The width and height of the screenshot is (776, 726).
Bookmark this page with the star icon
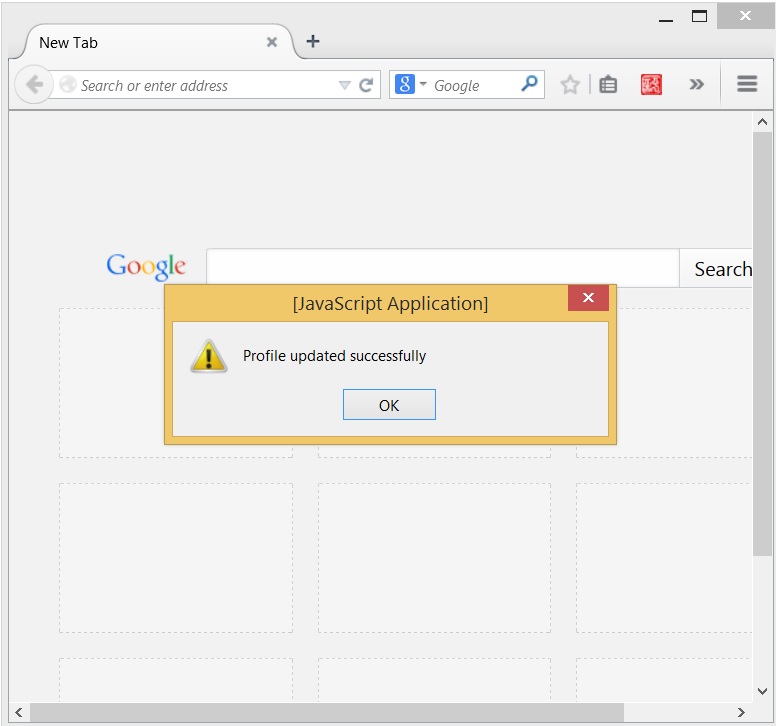570,85
